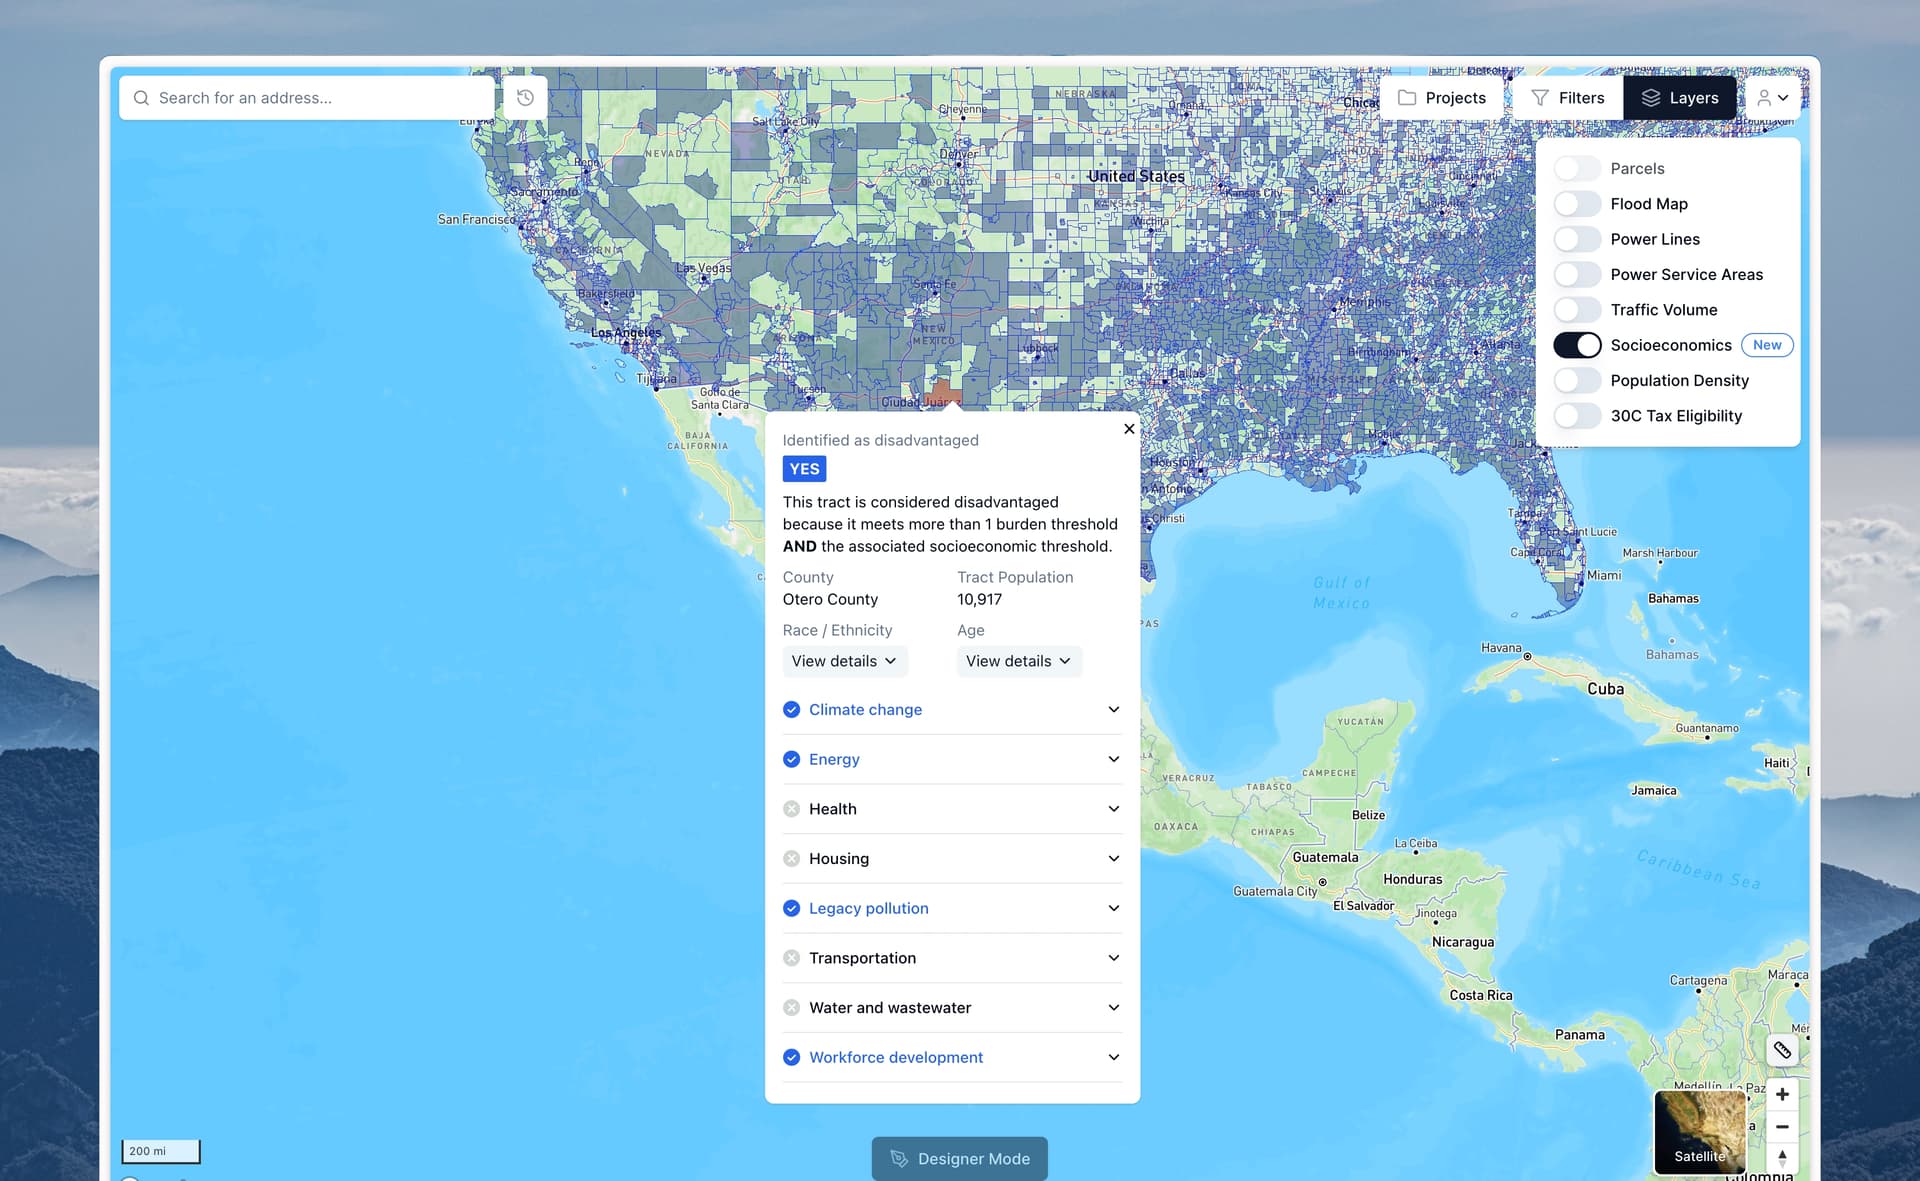
Task: Click the search address input icon
Action: pos(141,97)
